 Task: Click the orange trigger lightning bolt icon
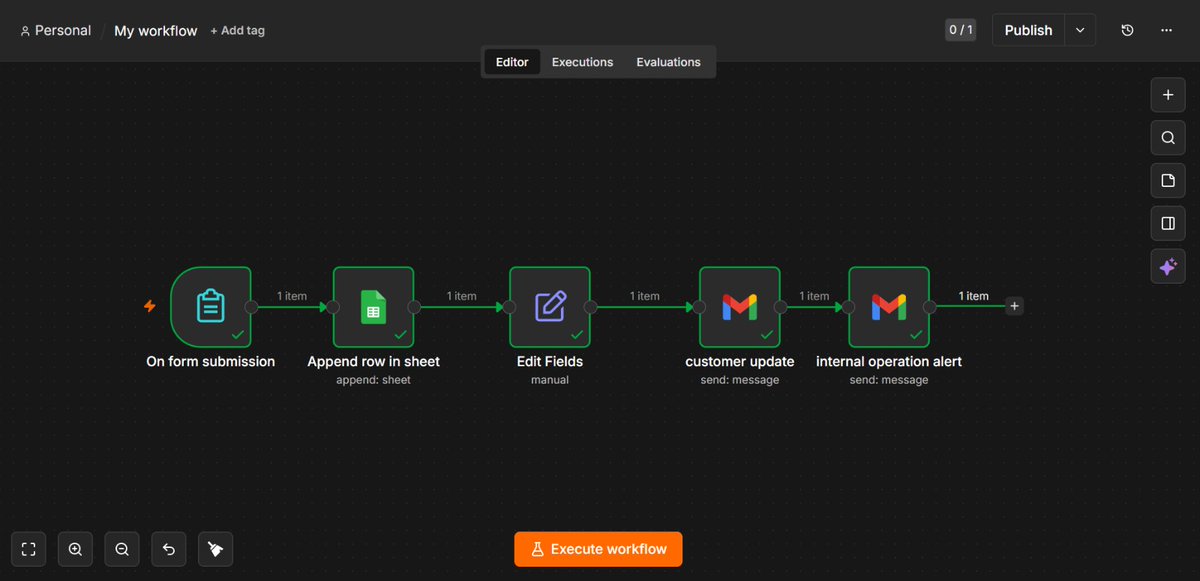click(150, 306)
